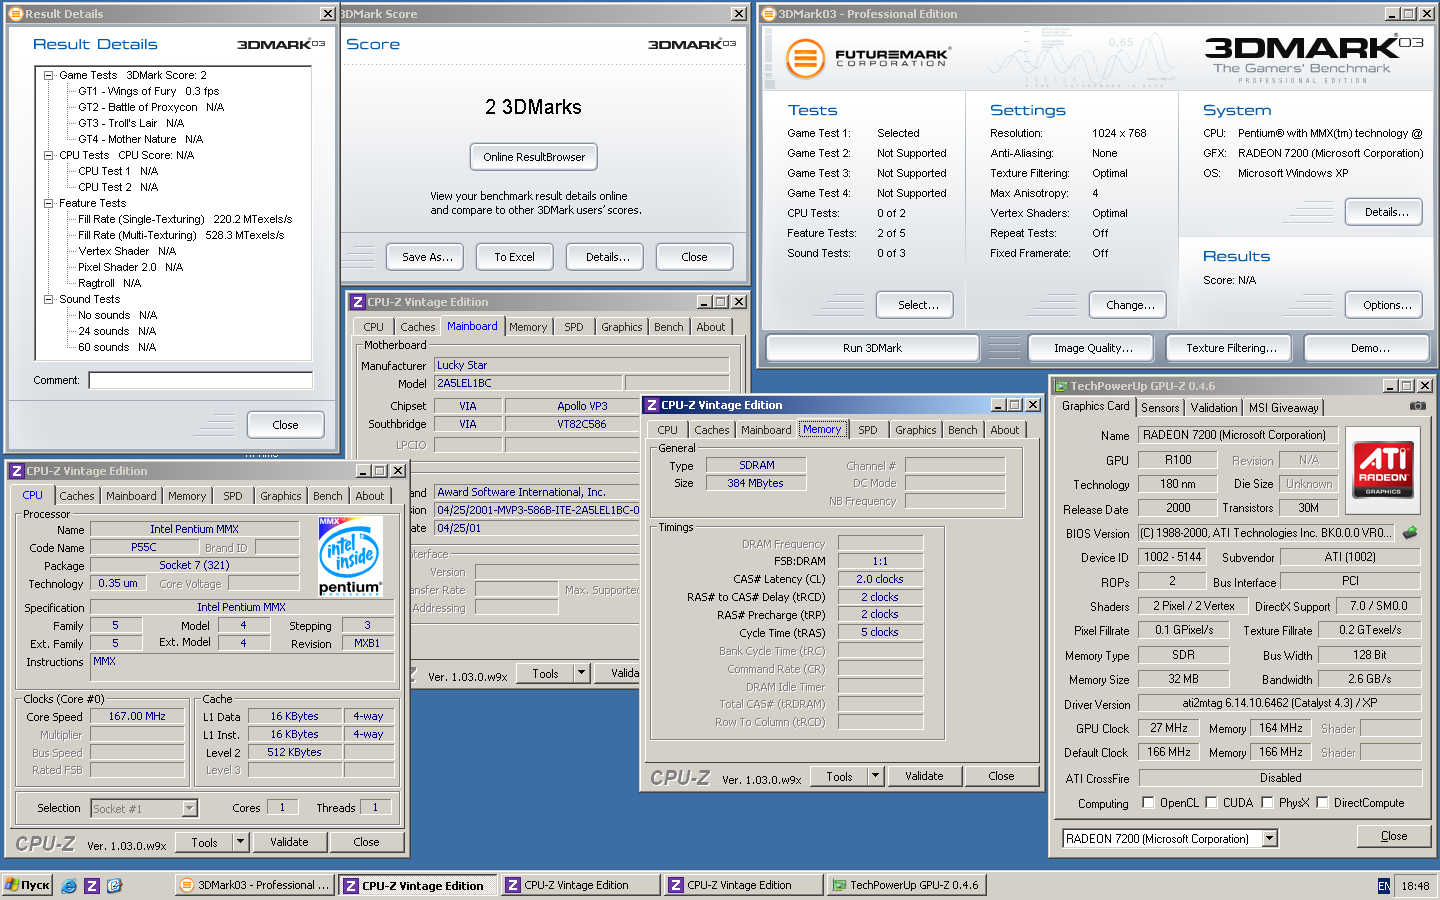Select the SPD tab in CPU-Z Memory window

tap(868, 430)
